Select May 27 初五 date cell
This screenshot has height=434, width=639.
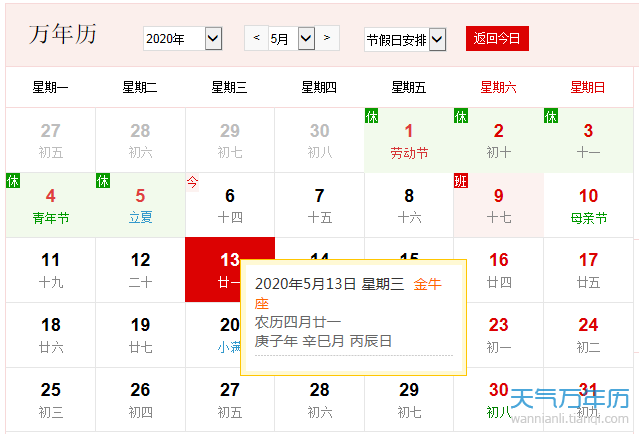coord(230,400)
